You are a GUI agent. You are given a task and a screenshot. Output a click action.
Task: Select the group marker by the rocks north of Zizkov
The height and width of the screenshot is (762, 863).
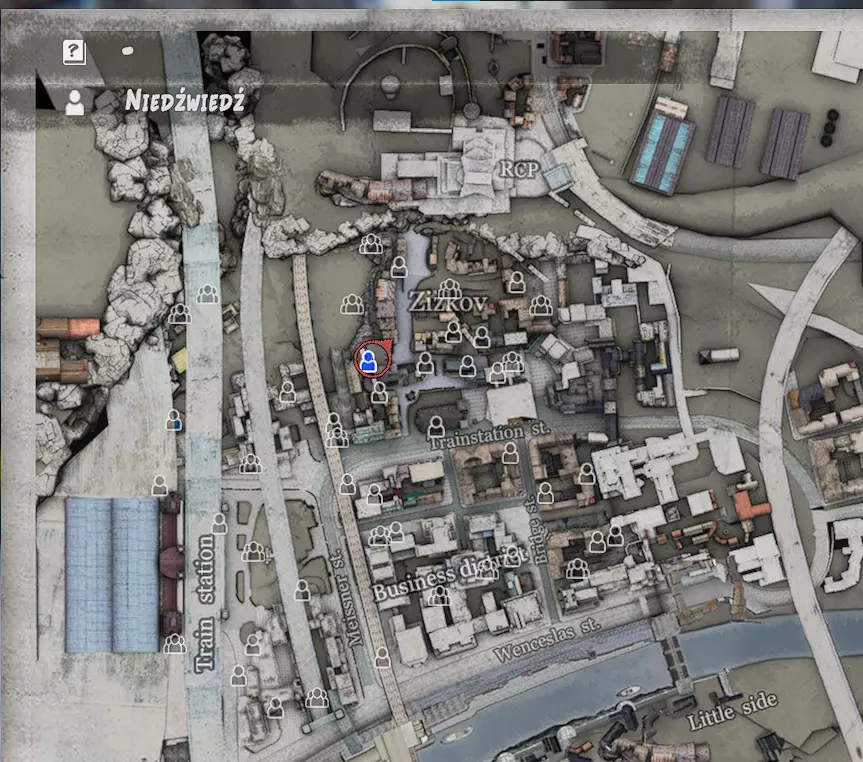[371, 243]
